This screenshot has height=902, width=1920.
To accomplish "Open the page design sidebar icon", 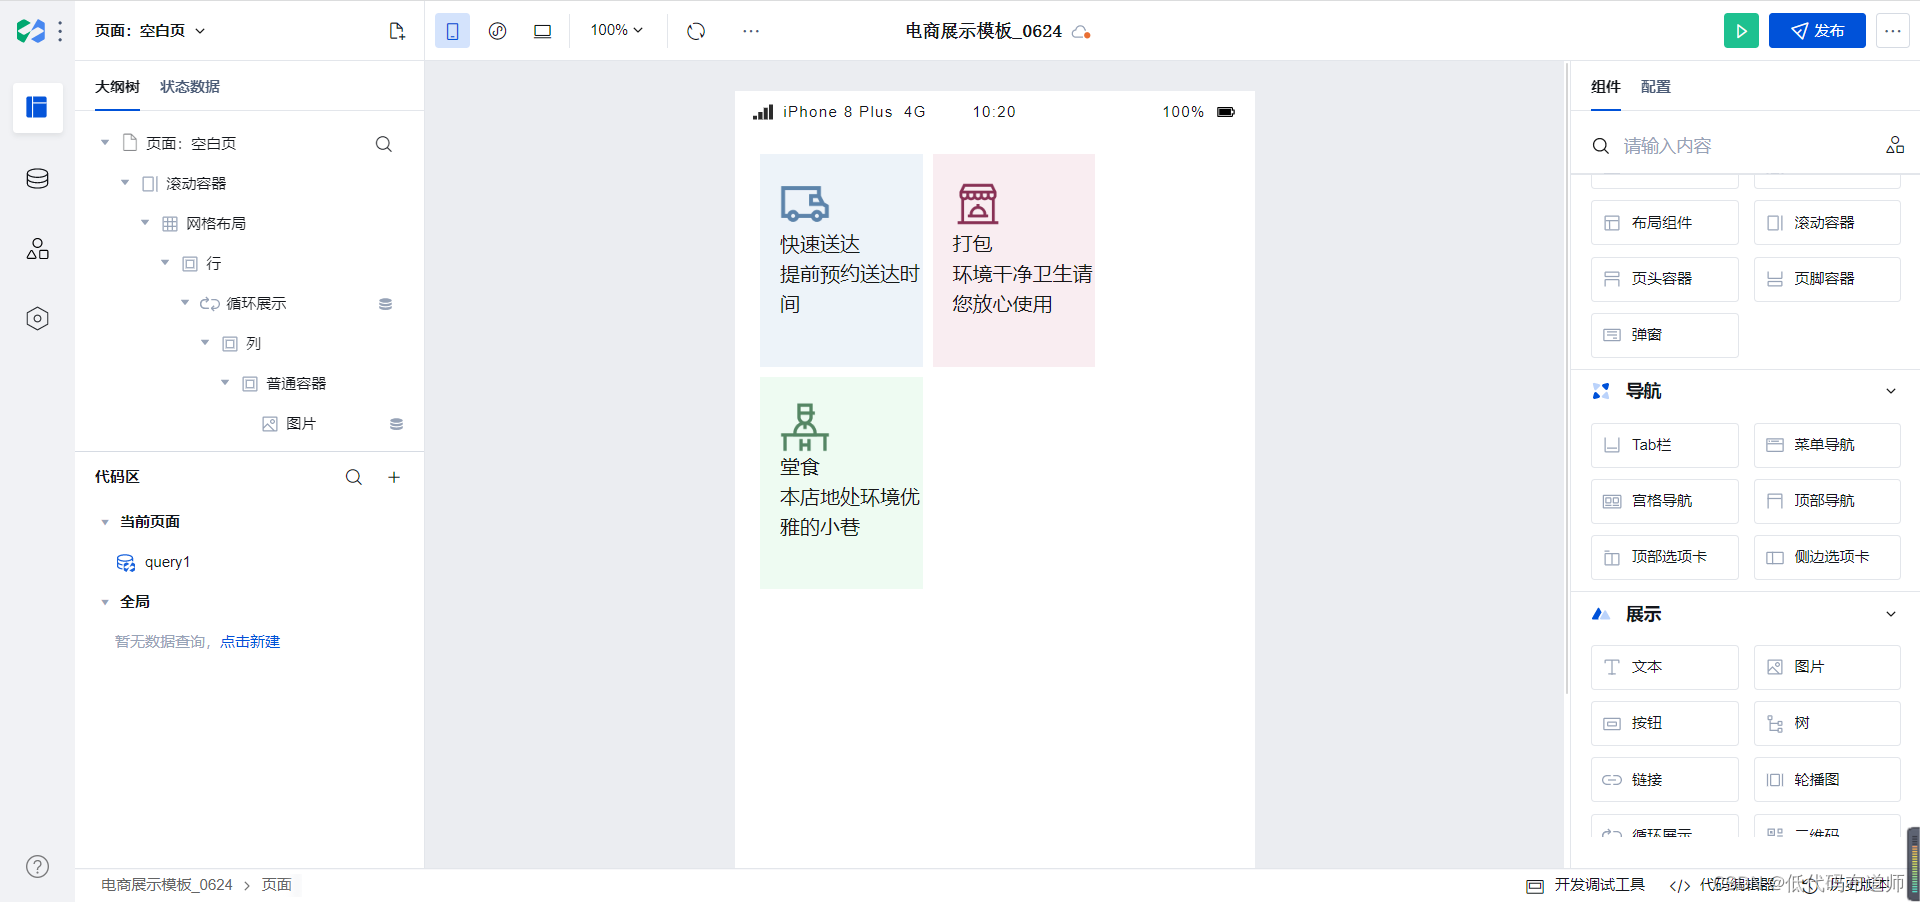I will point(37,107).
